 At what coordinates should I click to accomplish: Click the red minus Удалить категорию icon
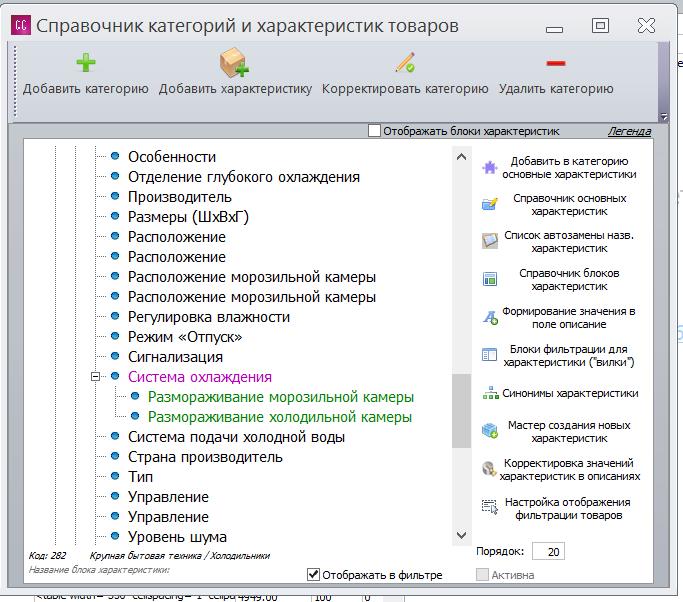pos(556,64)
